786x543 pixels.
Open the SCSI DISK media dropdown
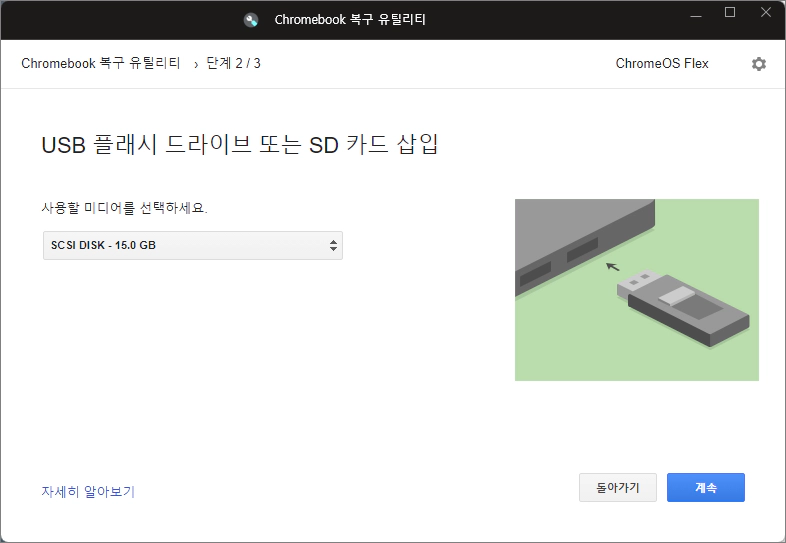[193, 245]
